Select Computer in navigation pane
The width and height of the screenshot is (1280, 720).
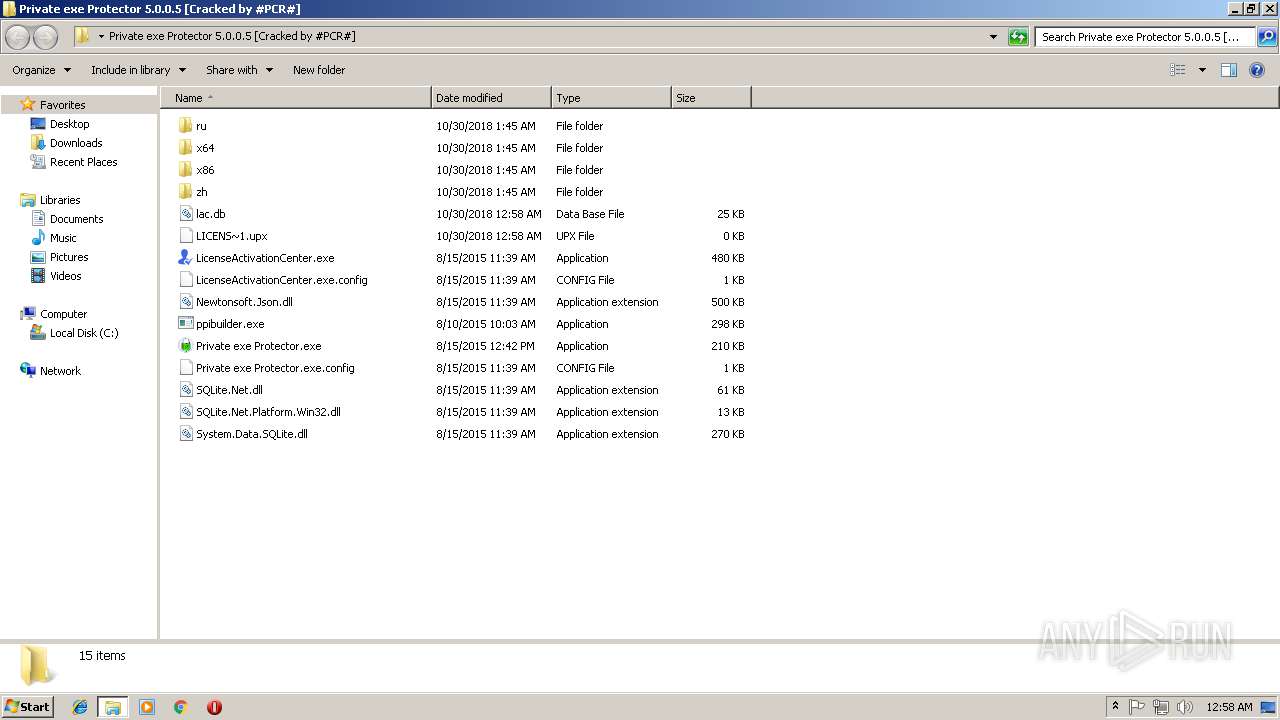[x=63, y=314]
